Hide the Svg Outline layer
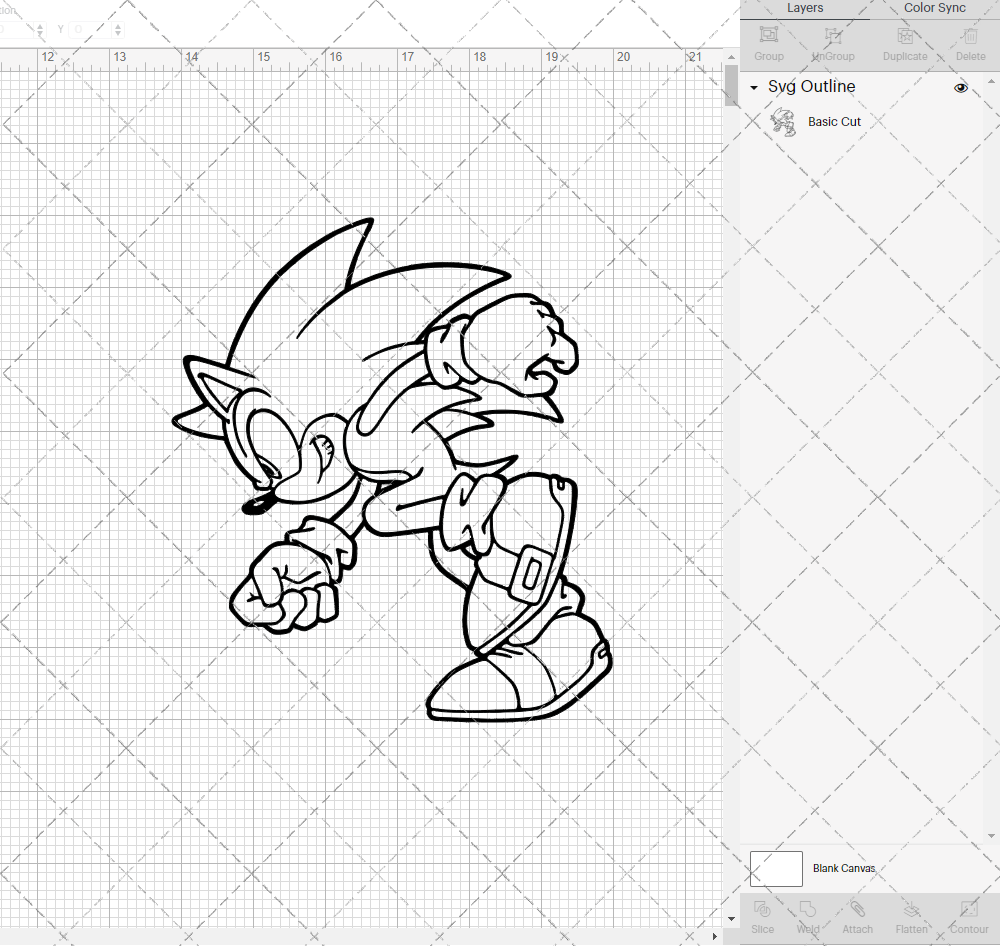1000x946 pixels. click(960, 88)
